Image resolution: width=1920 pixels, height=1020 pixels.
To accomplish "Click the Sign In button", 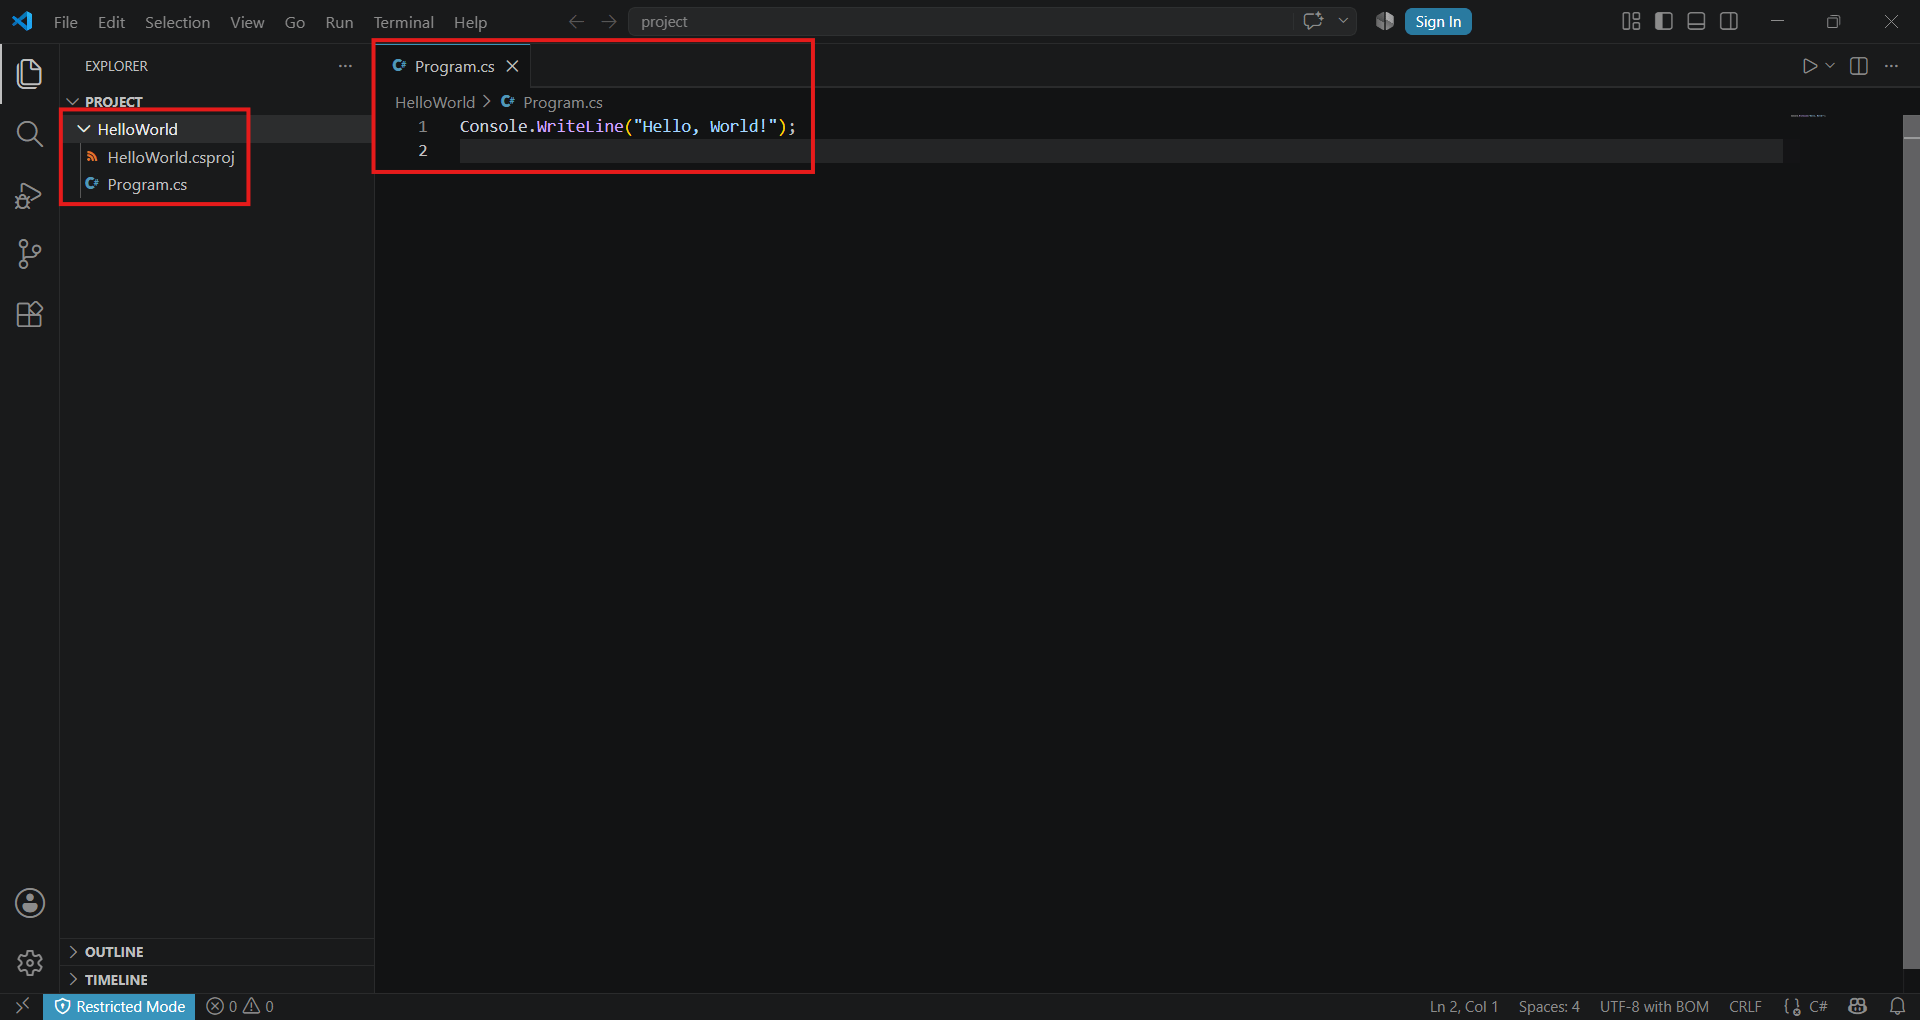I will coord(1438,21).
